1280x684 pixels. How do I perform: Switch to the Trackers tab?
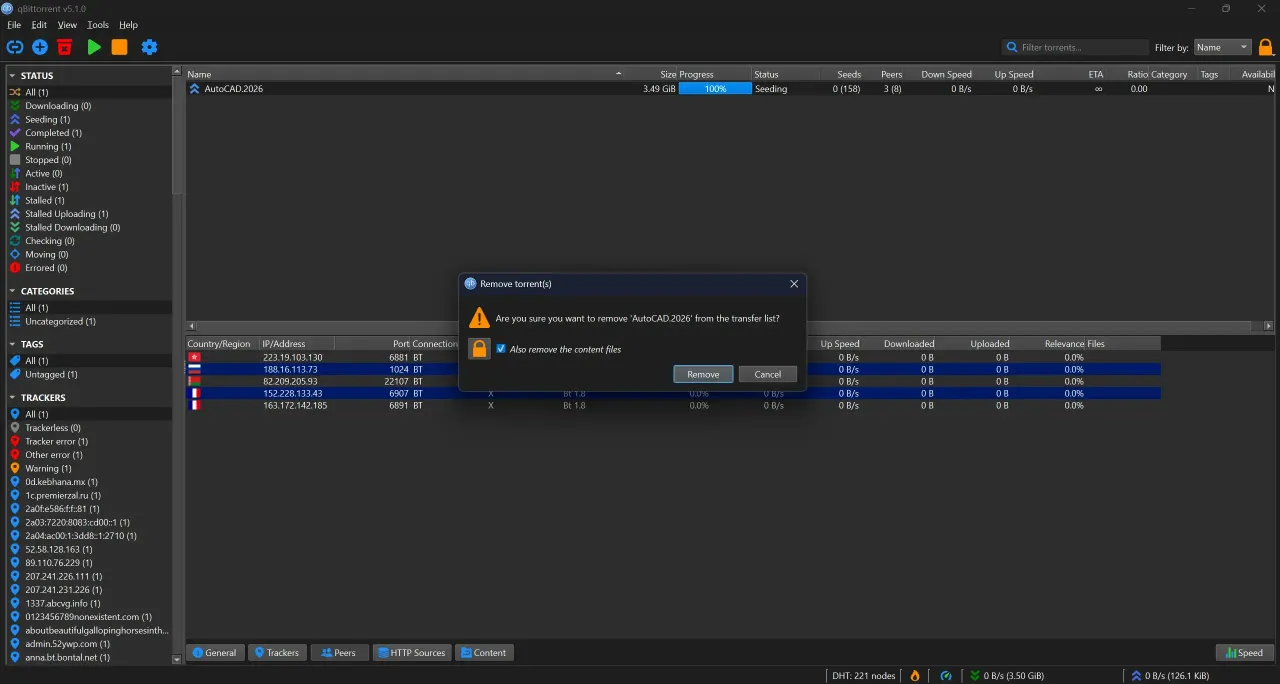[x=277, y=653]
